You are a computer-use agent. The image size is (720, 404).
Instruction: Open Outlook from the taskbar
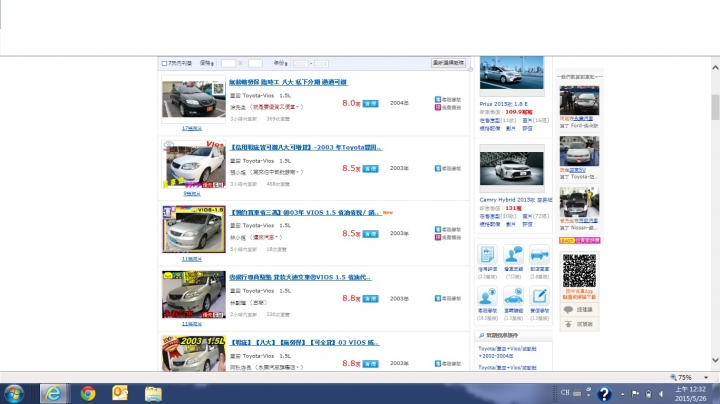[120, 393]
